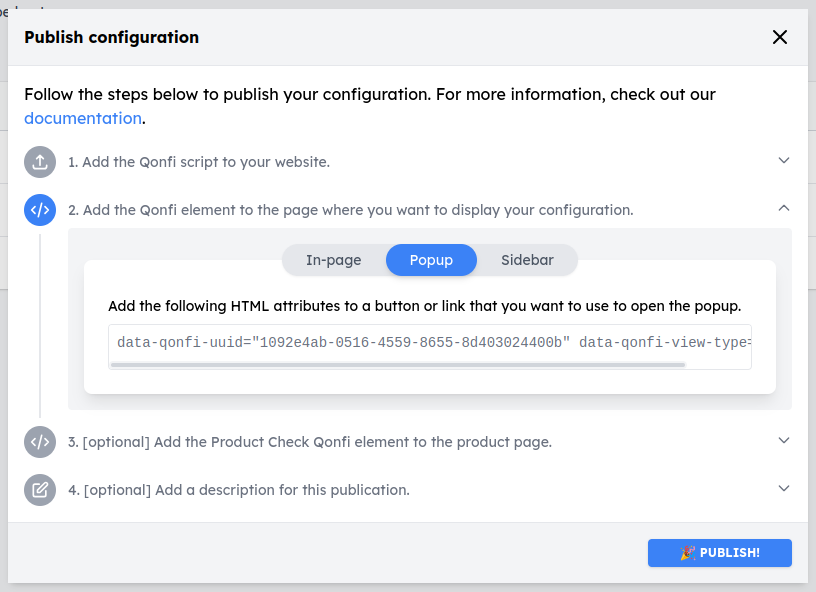
Task: Collapse step 2 chevron for Qonfi element
Action: (784, 208)
